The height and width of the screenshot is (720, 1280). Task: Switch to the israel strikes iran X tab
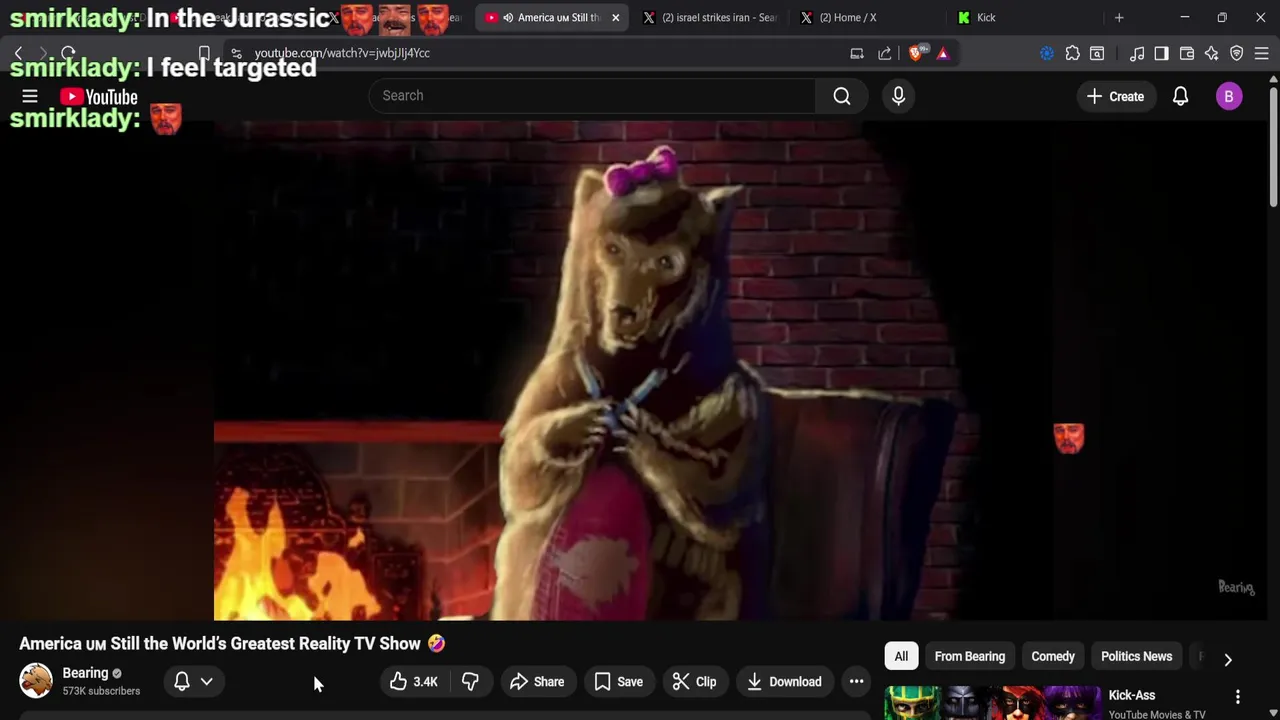pyautogui.click(x=710, y=18)
